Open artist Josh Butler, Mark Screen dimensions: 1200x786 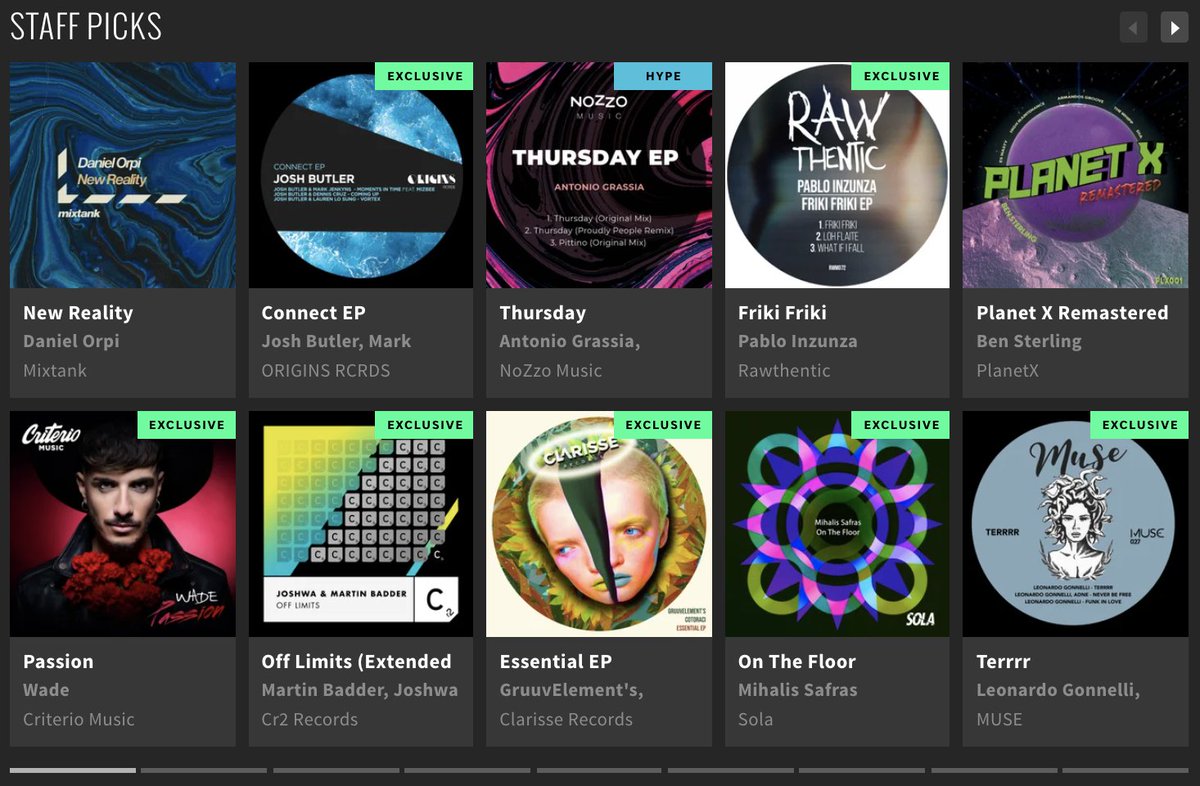coord(336,341)
